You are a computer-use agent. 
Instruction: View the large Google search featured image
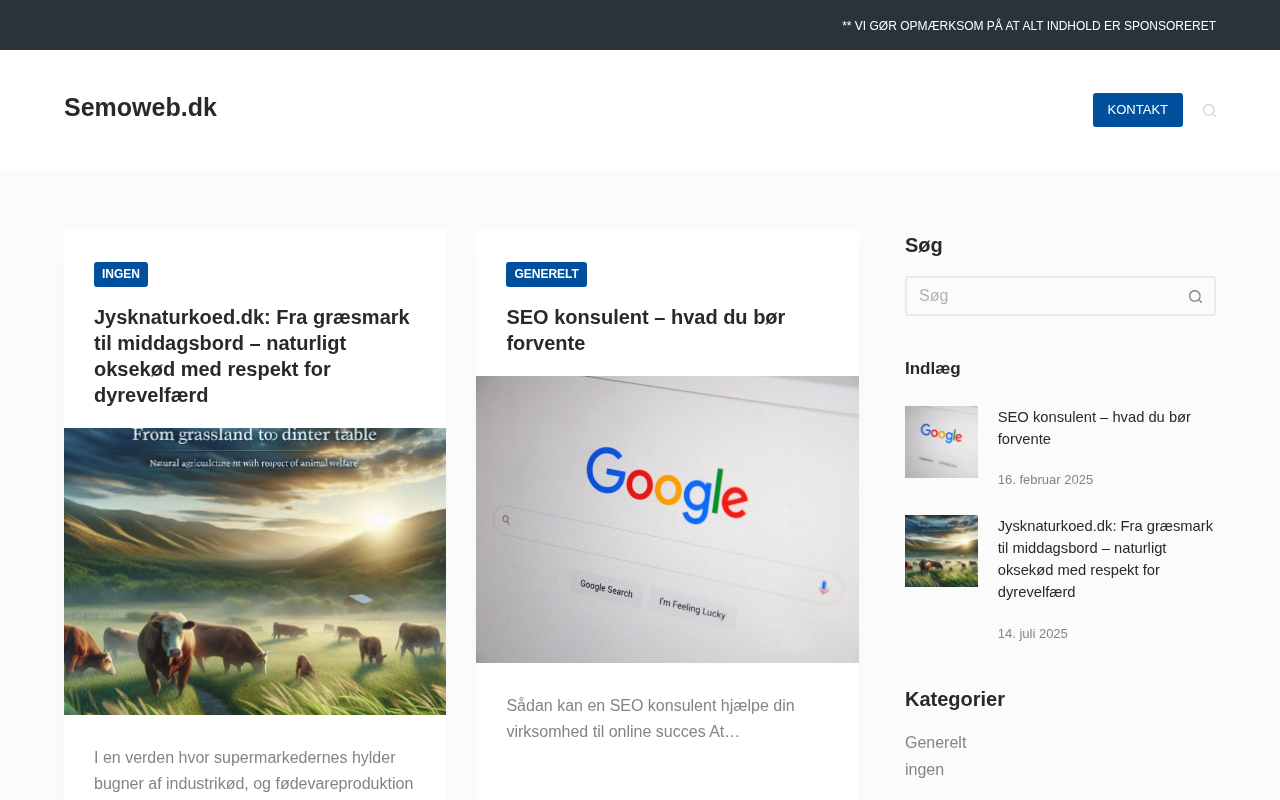(x=667, y=519)
